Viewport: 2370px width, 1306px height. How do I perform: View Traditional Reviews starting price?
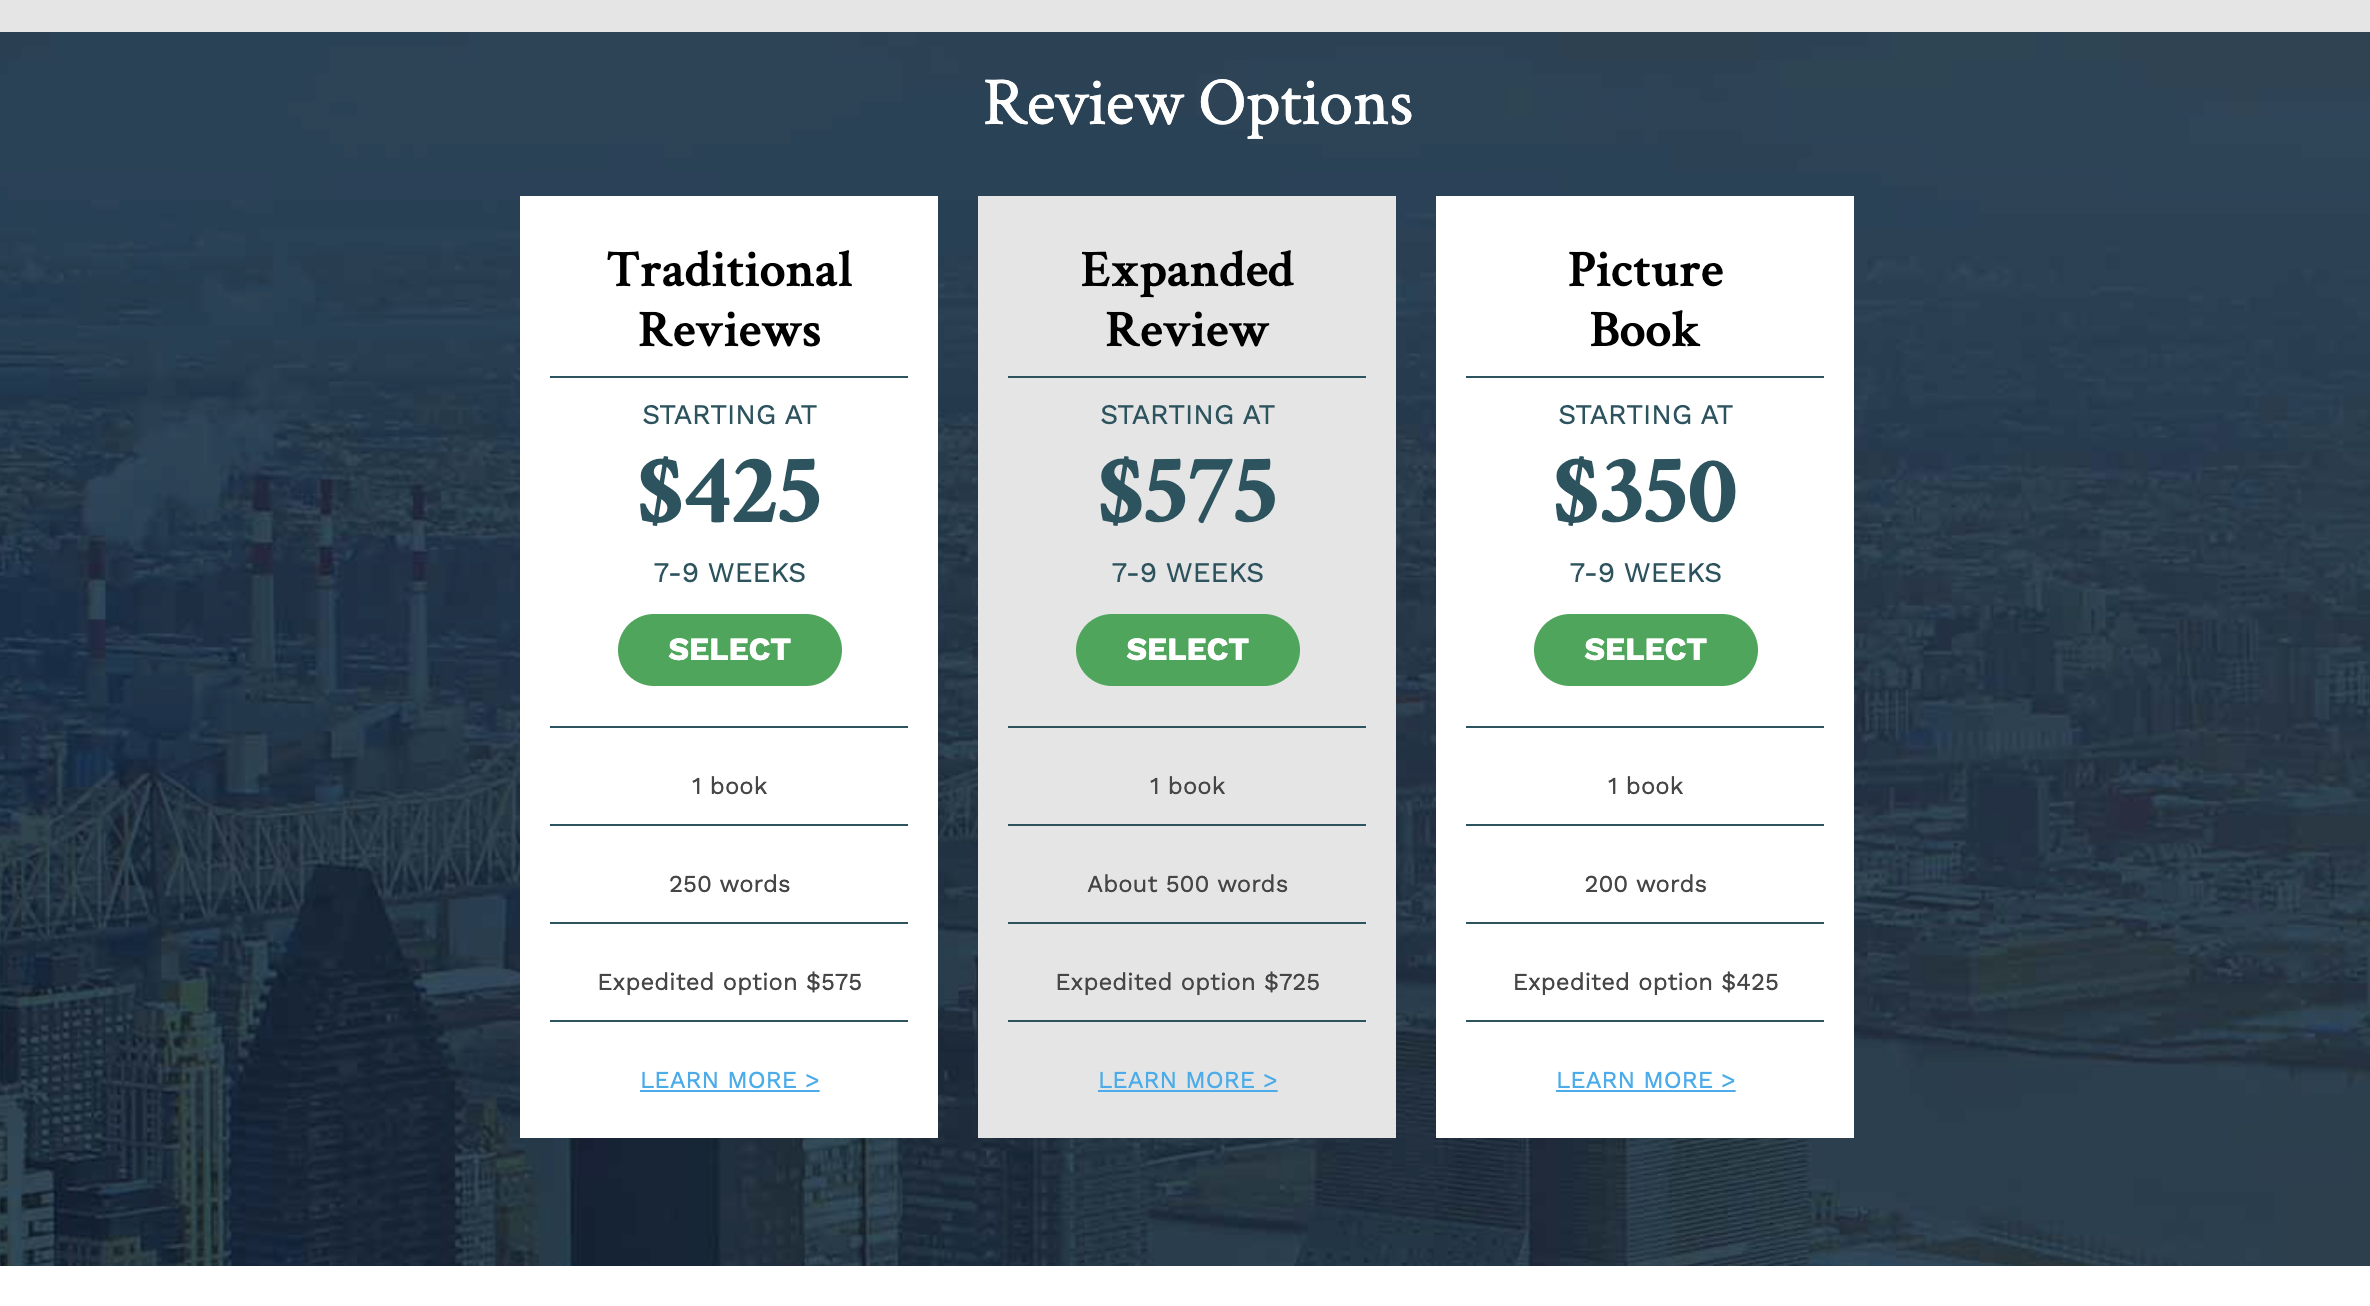728,491
